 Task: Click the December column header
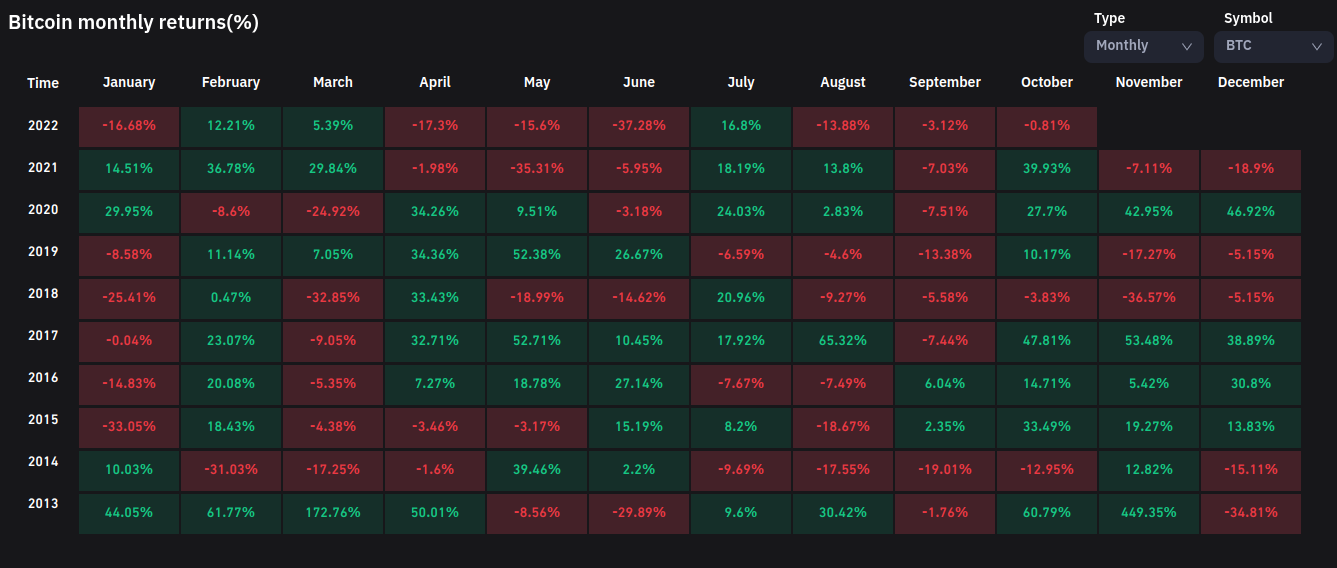pos(1251,82)
